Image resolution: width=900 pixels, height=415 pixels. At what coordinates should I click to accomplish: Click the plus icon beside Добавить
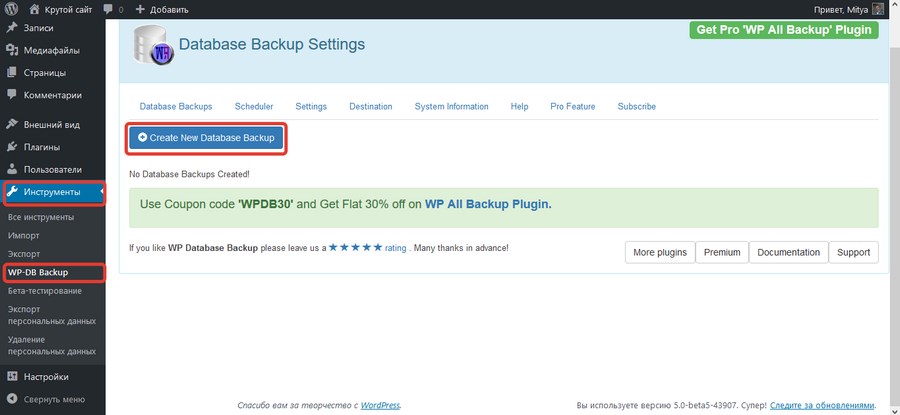[x=140, y=9]
